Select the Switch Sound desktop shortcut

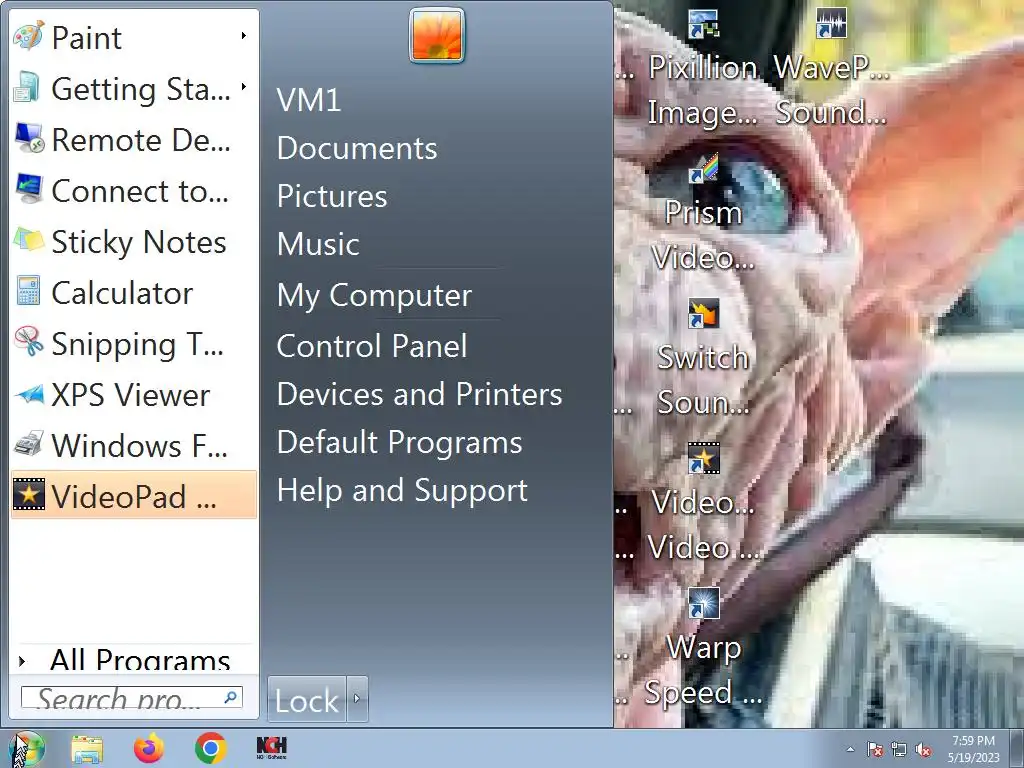pos(703,359)
